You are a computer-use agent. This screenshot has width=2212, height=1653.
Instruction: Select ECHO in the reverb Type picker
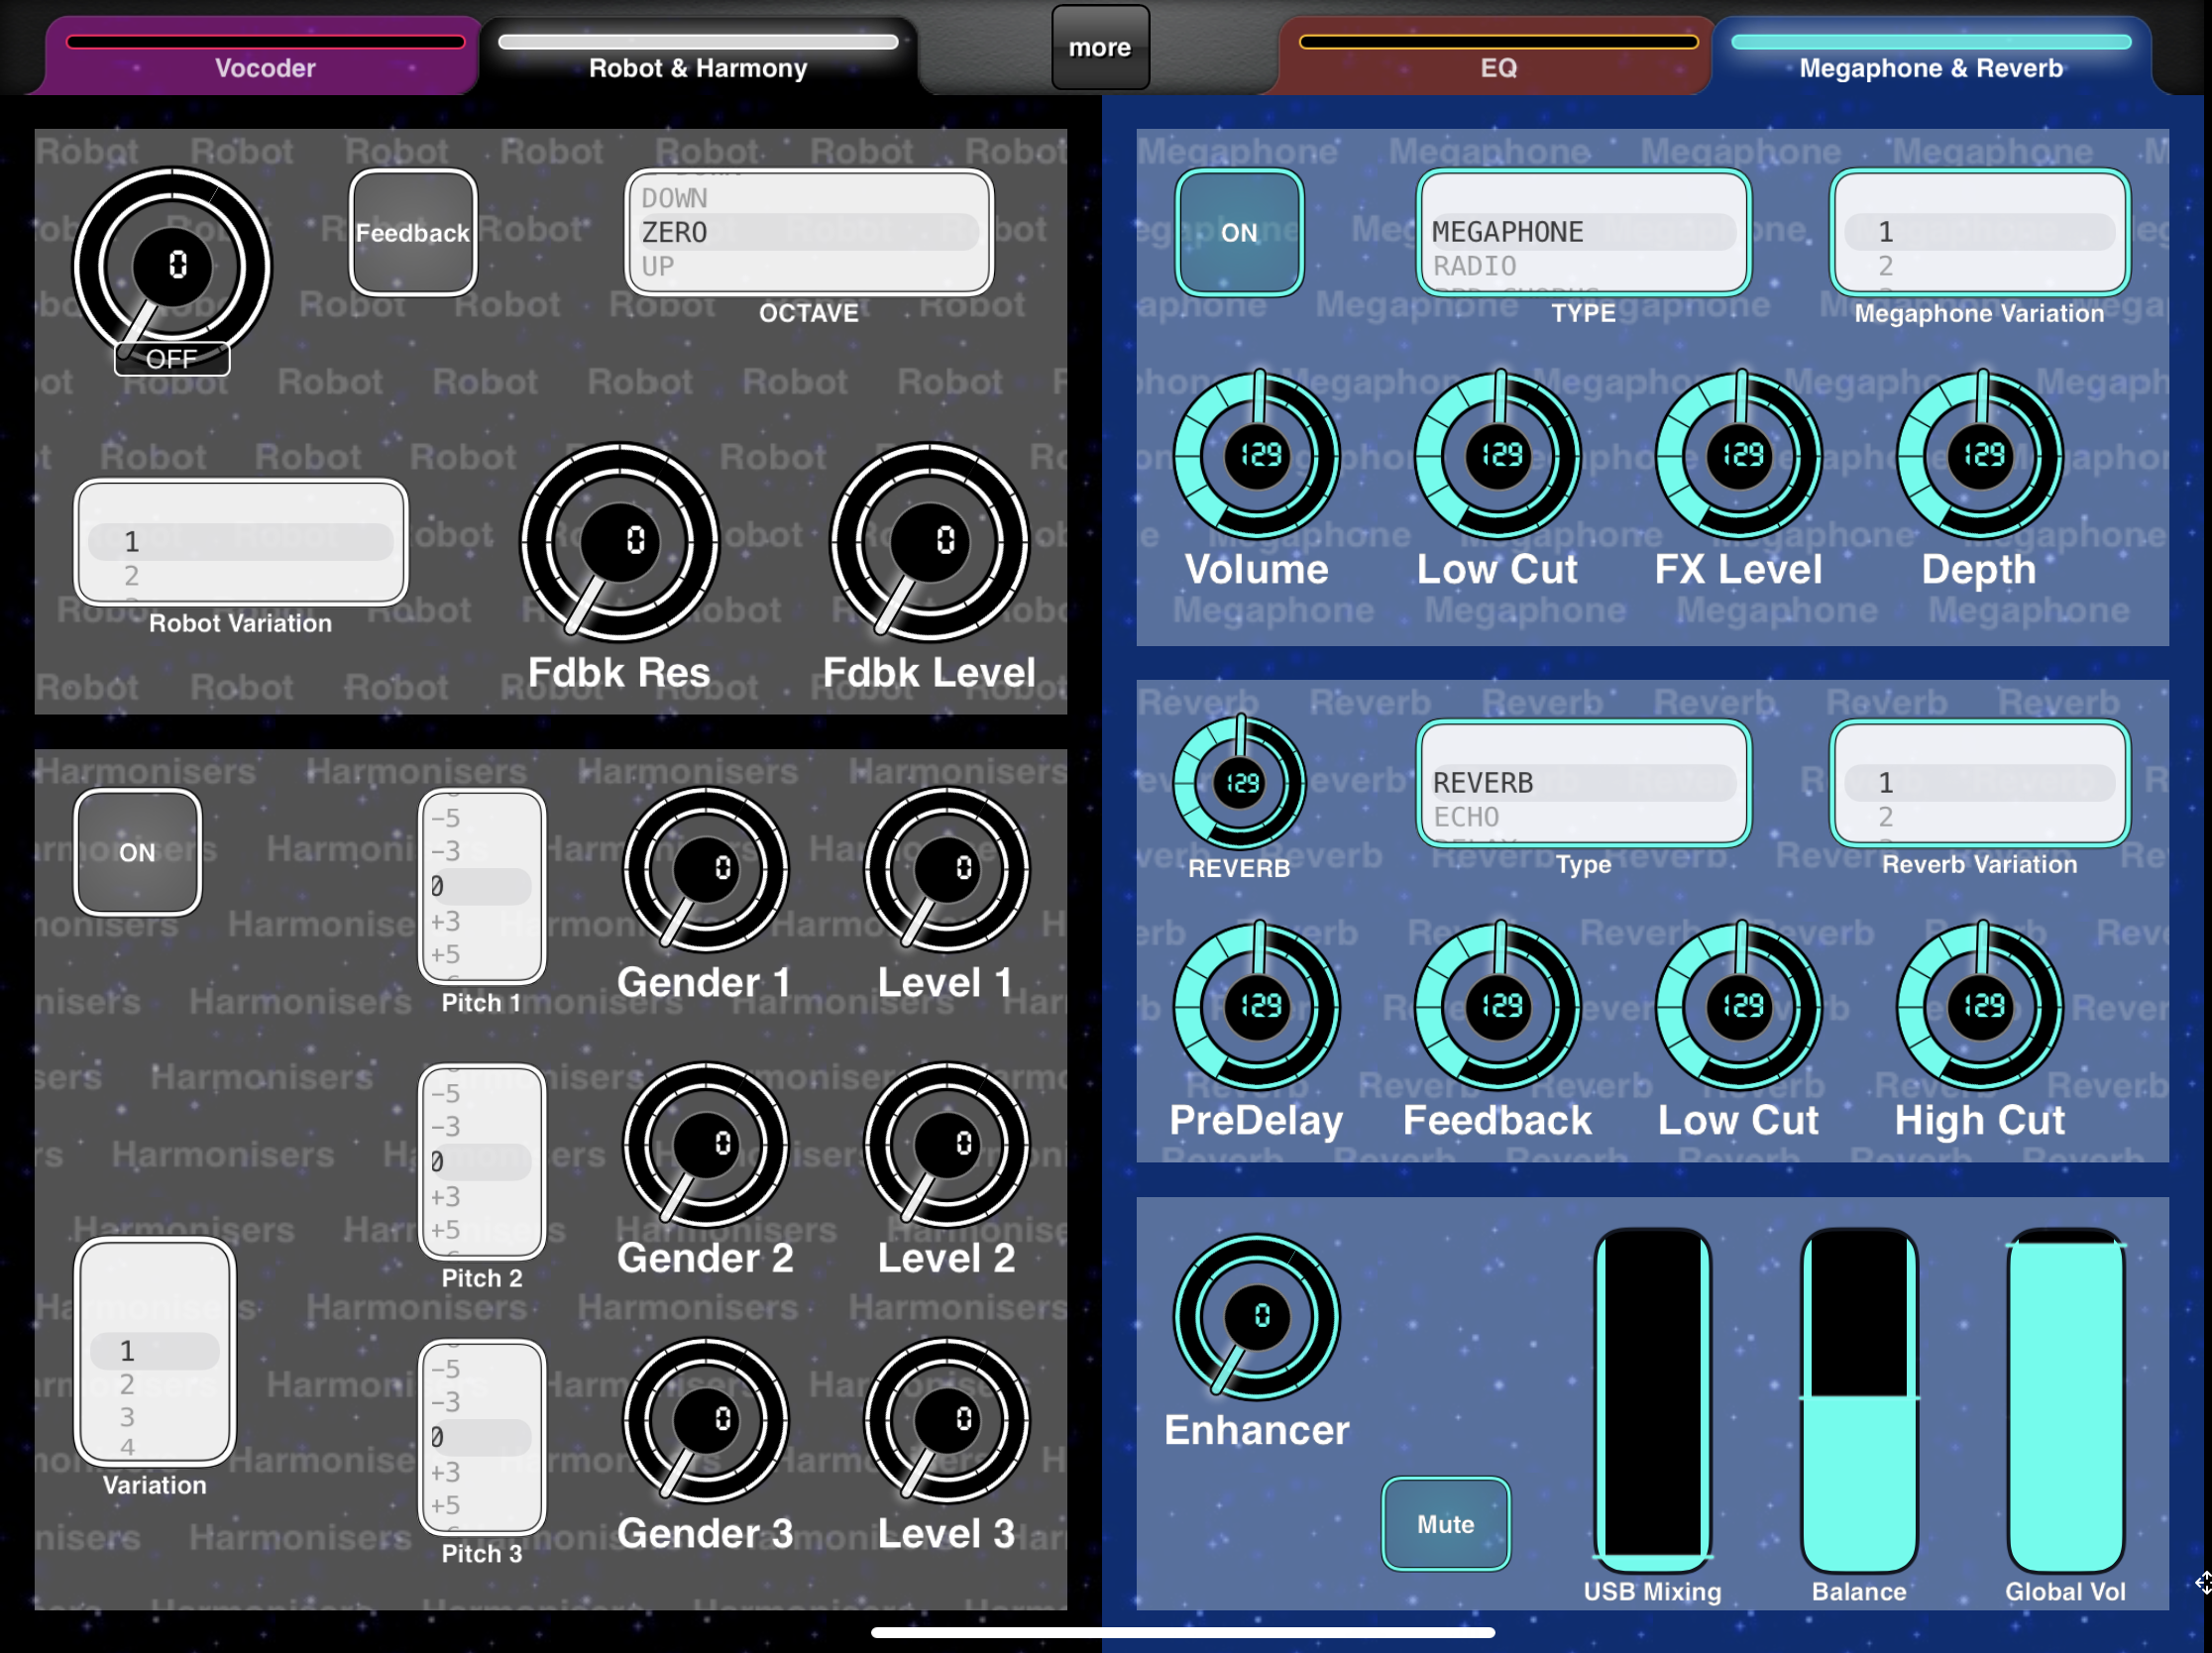[x=1466, y=817]
